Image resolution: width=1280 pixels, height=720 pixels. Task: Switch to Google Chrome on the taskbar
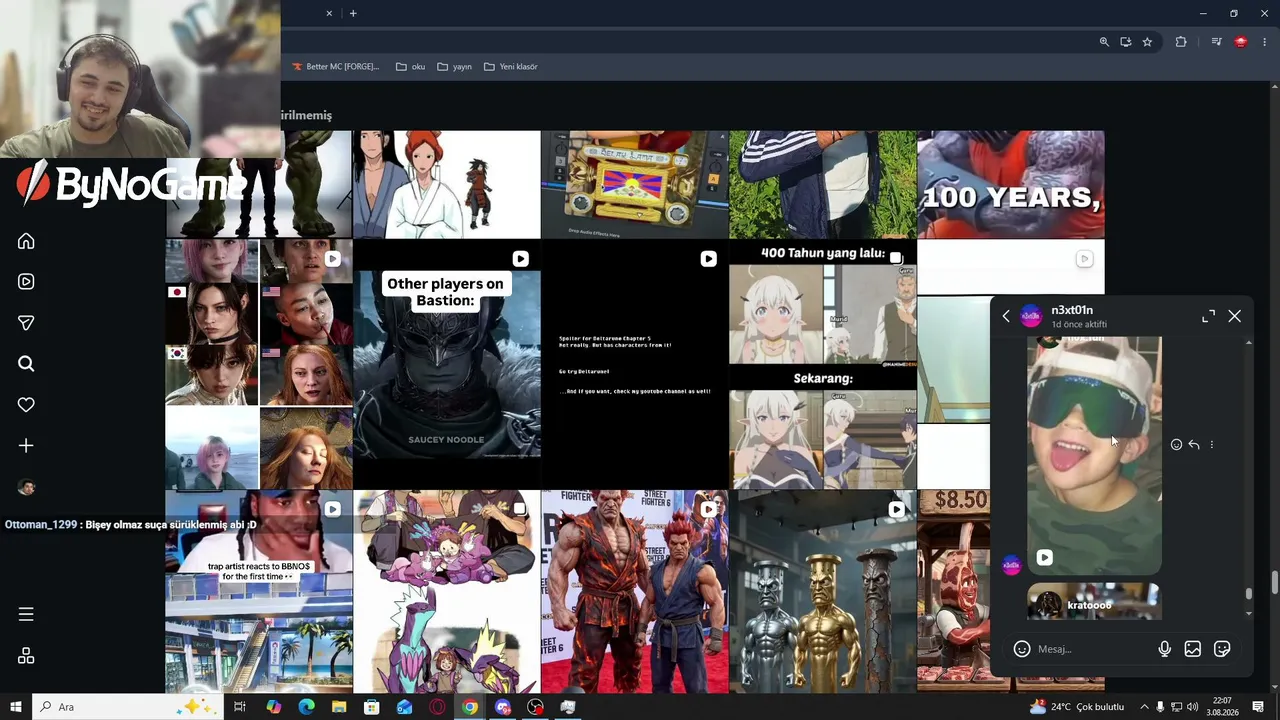470,707
